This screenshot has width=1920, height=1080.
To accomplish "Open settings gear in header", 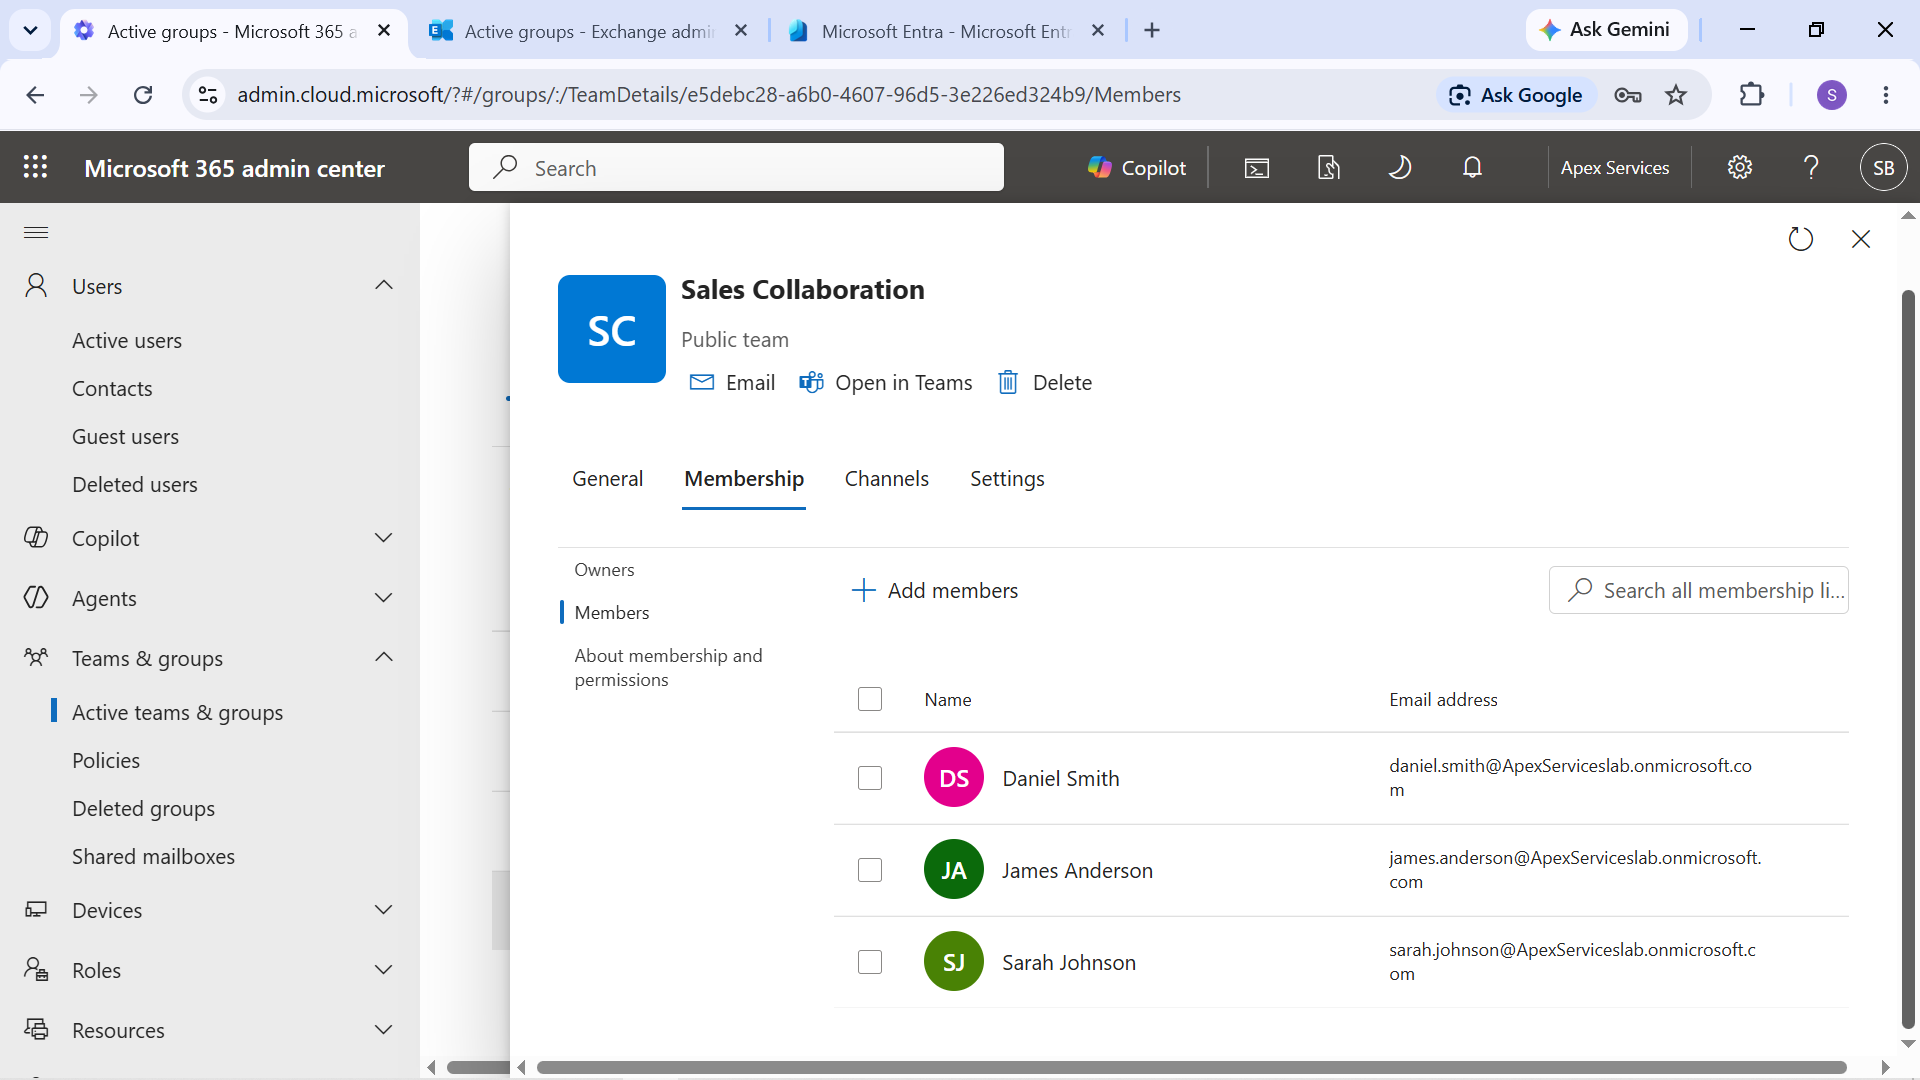I will (x=1740, y=167).
